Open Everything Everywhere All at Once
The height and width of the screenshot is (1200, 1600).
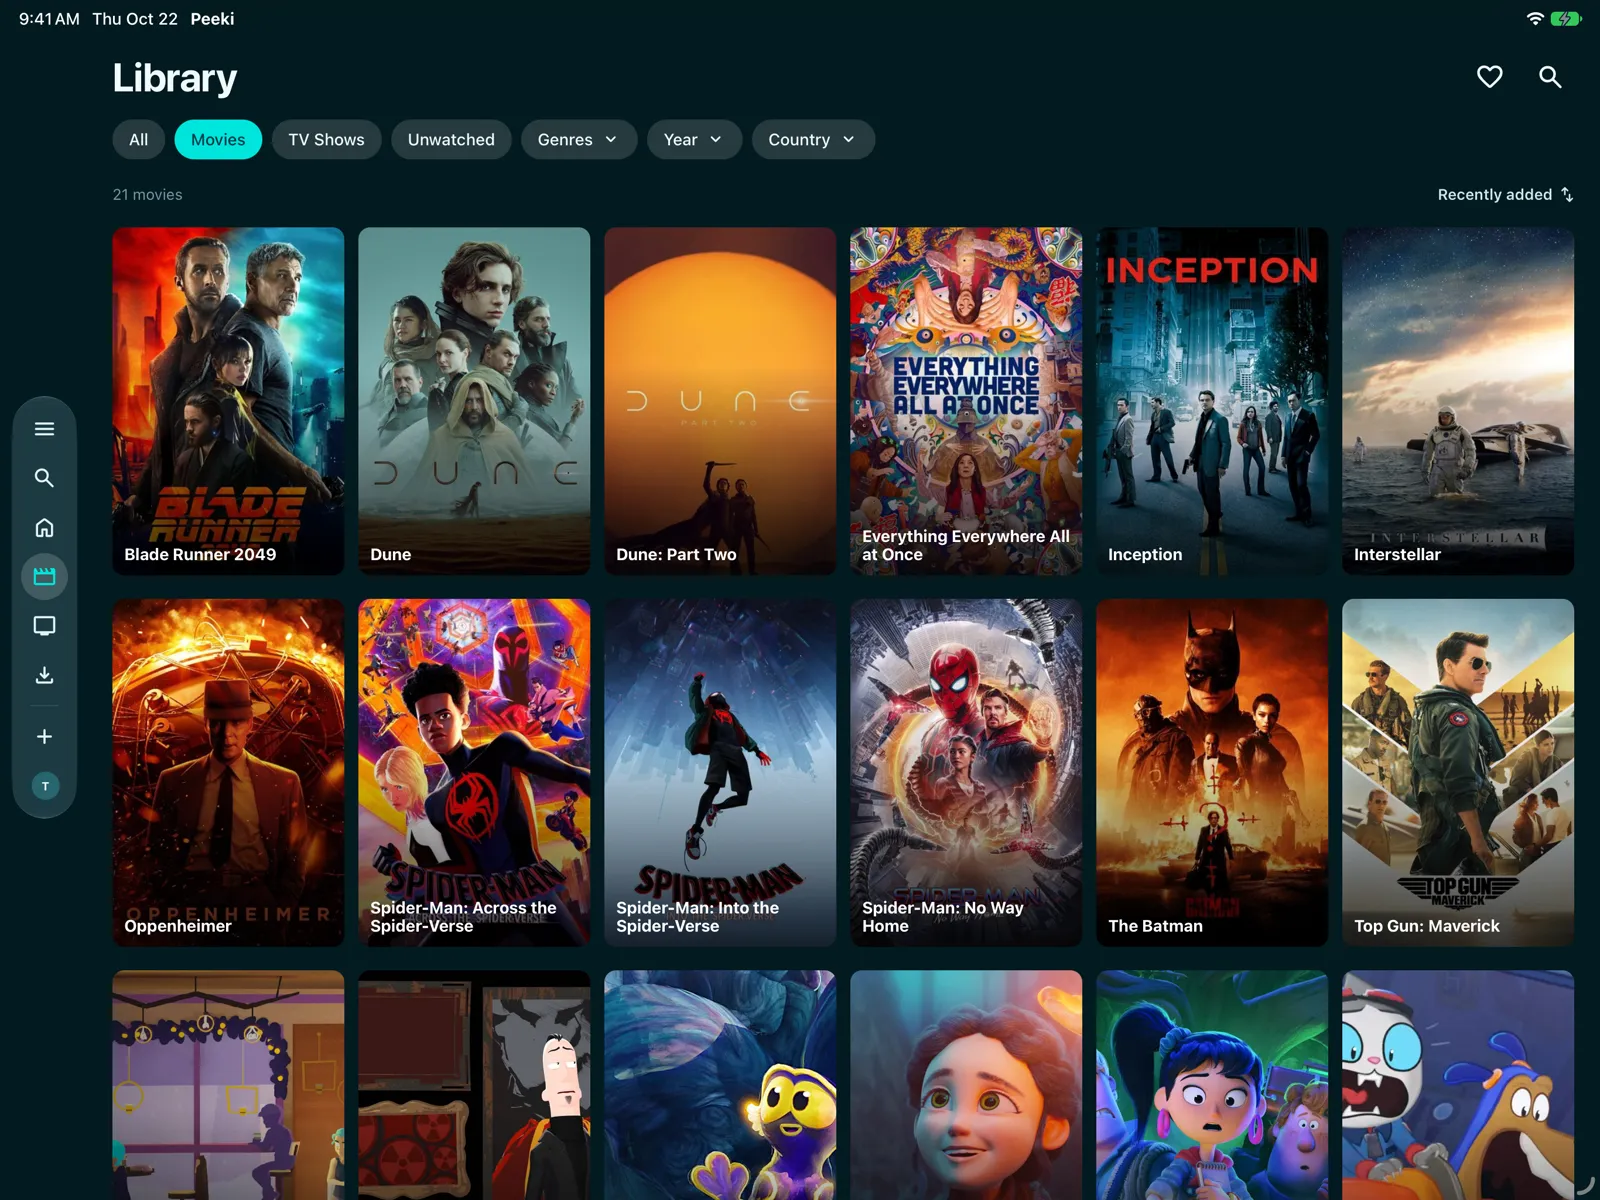pyautogui.click(x=966, y=401)
